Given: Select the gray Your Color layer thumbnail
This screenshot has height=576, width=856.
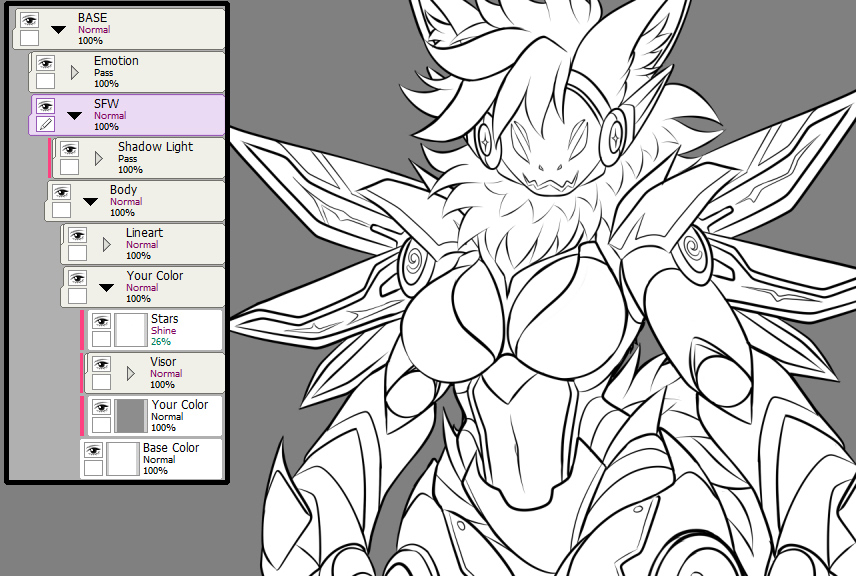Looking at the screenshot, I should pyautogui.click(x=130, y=416).
